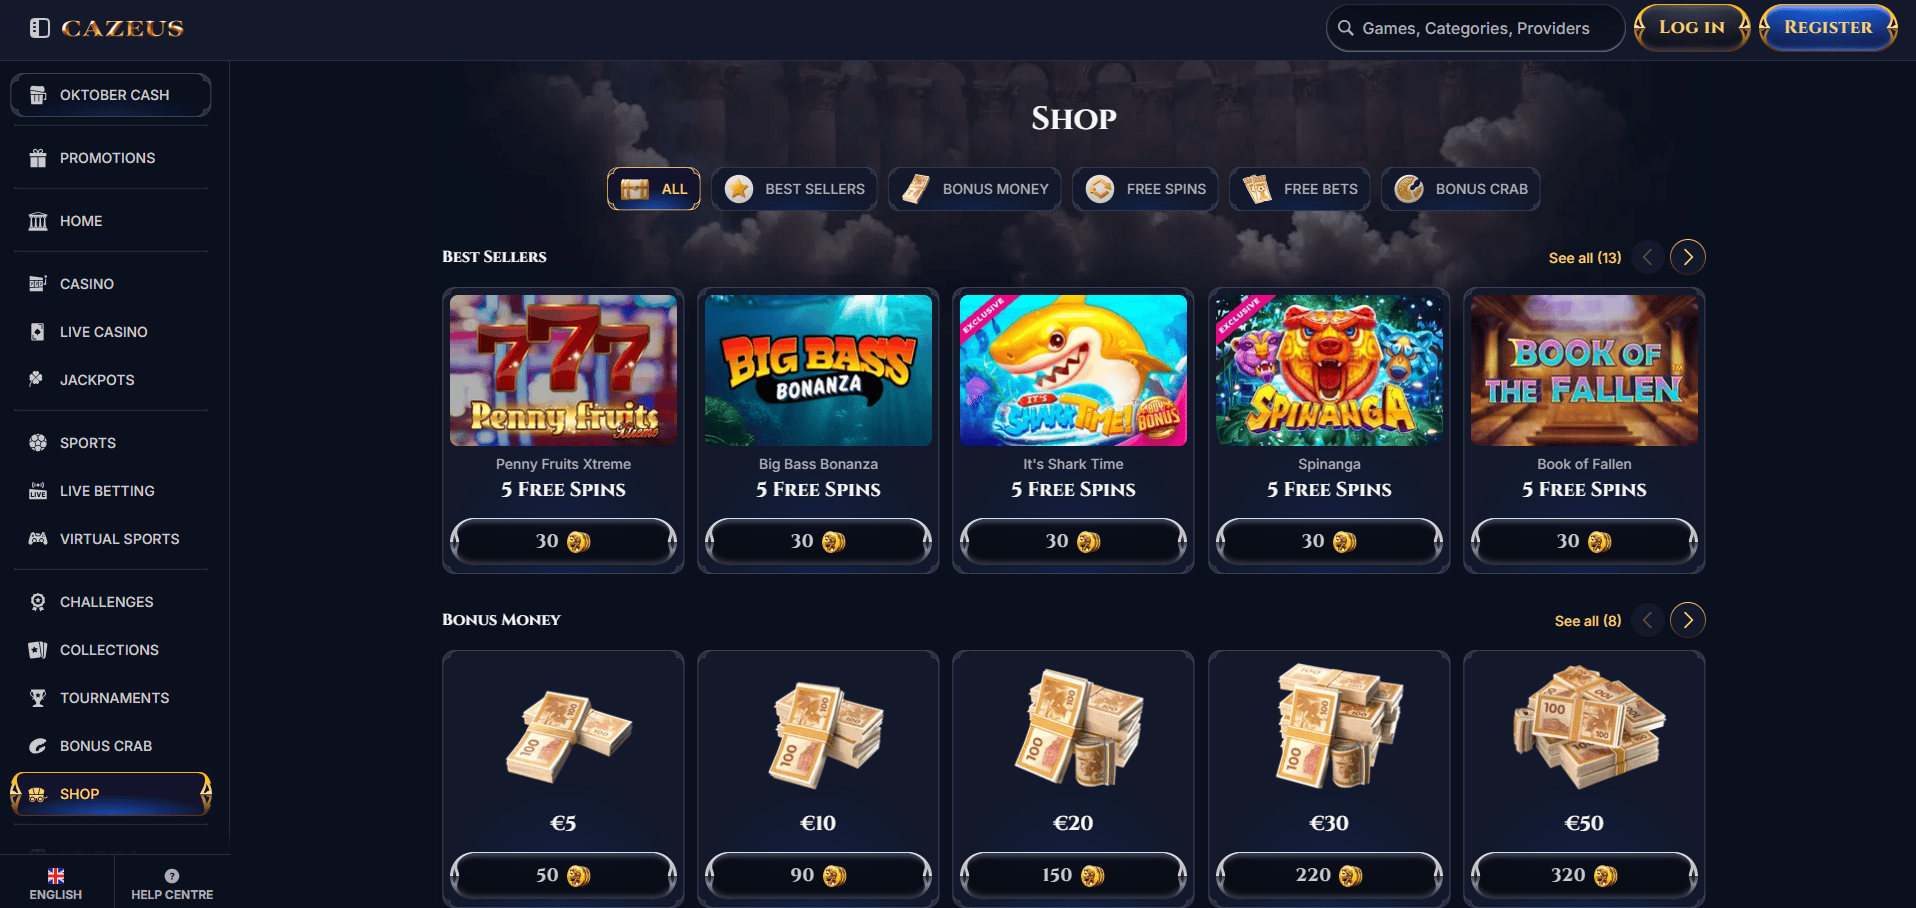Image resolution: width=1916 pixels, height=908 pixels.
Task: Click the search magnifier icon
Action: [1346, 28]
